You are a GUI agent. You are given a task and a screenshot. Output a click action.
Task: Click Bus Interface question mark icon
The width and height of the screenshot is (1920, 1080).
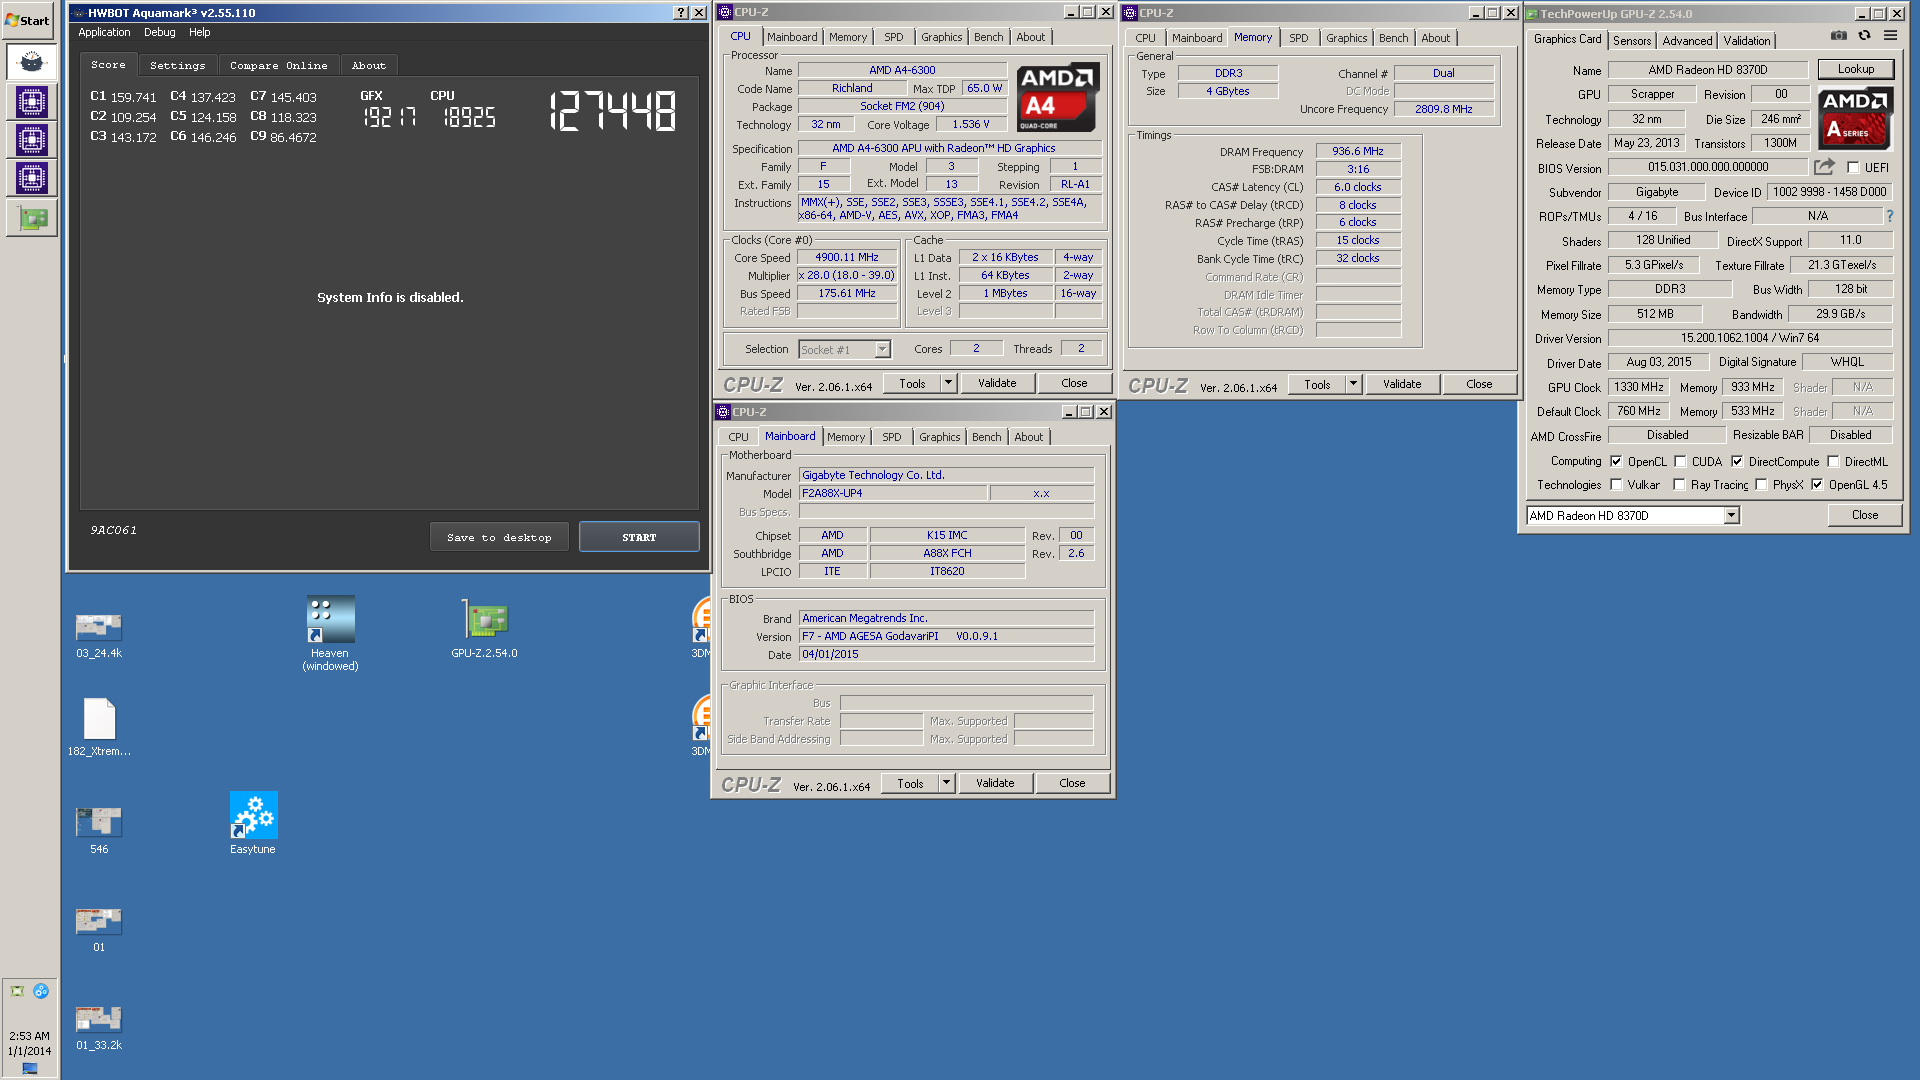click(x=1889, y=216)
